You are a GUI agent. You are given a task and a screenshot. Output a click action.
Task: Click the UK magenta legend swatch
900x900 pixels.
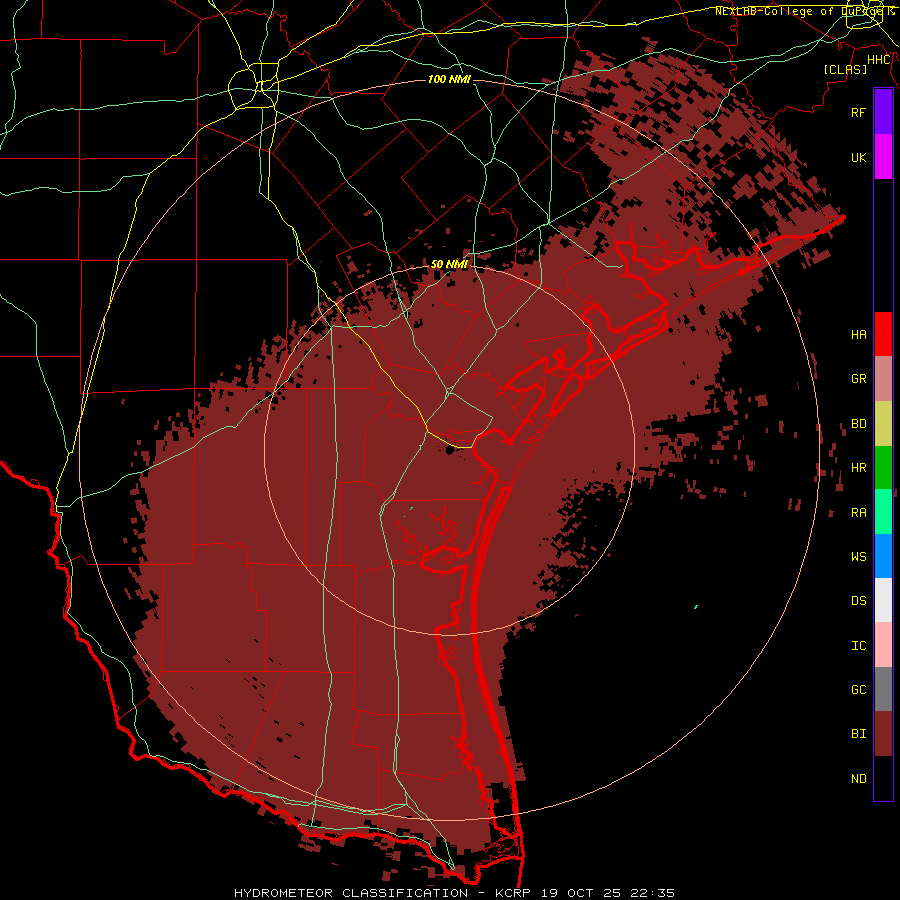pos(883,157)
